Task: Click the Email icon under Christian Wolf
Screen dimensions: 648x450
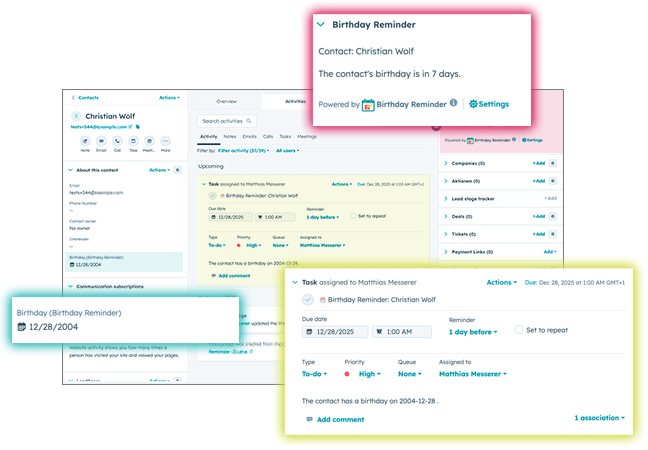Action: click(x=101, y=141)
